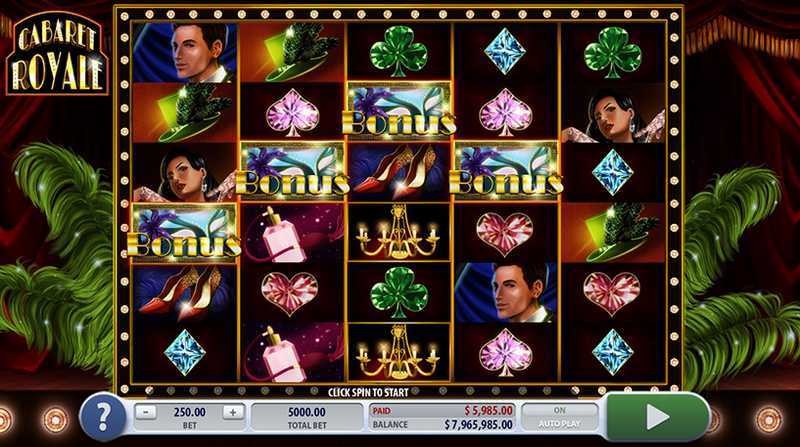The image size is (800, 447).
Task: Click the man portrait in top-left cell
Action: (184, 52)
